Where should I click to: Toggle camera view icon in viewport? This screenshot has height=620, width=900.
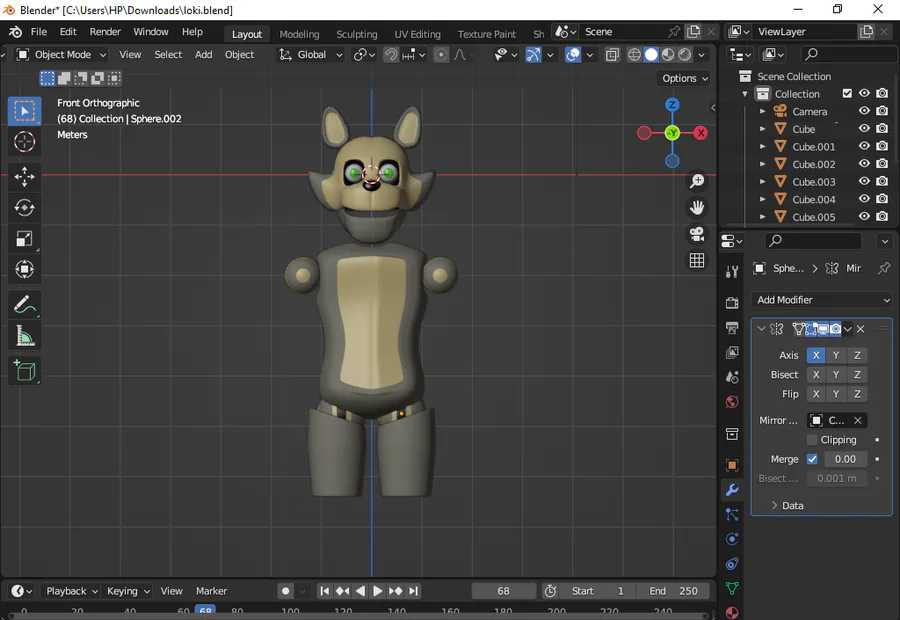(697, 234)
